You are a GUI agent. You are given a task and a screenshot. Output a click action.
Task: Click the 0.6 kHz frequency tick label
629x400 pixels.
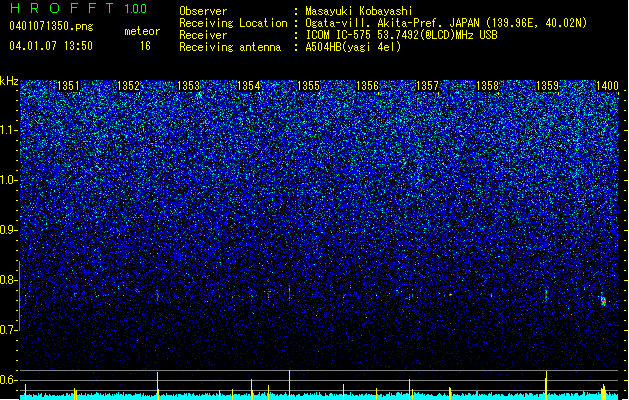[x=9, y=380]
